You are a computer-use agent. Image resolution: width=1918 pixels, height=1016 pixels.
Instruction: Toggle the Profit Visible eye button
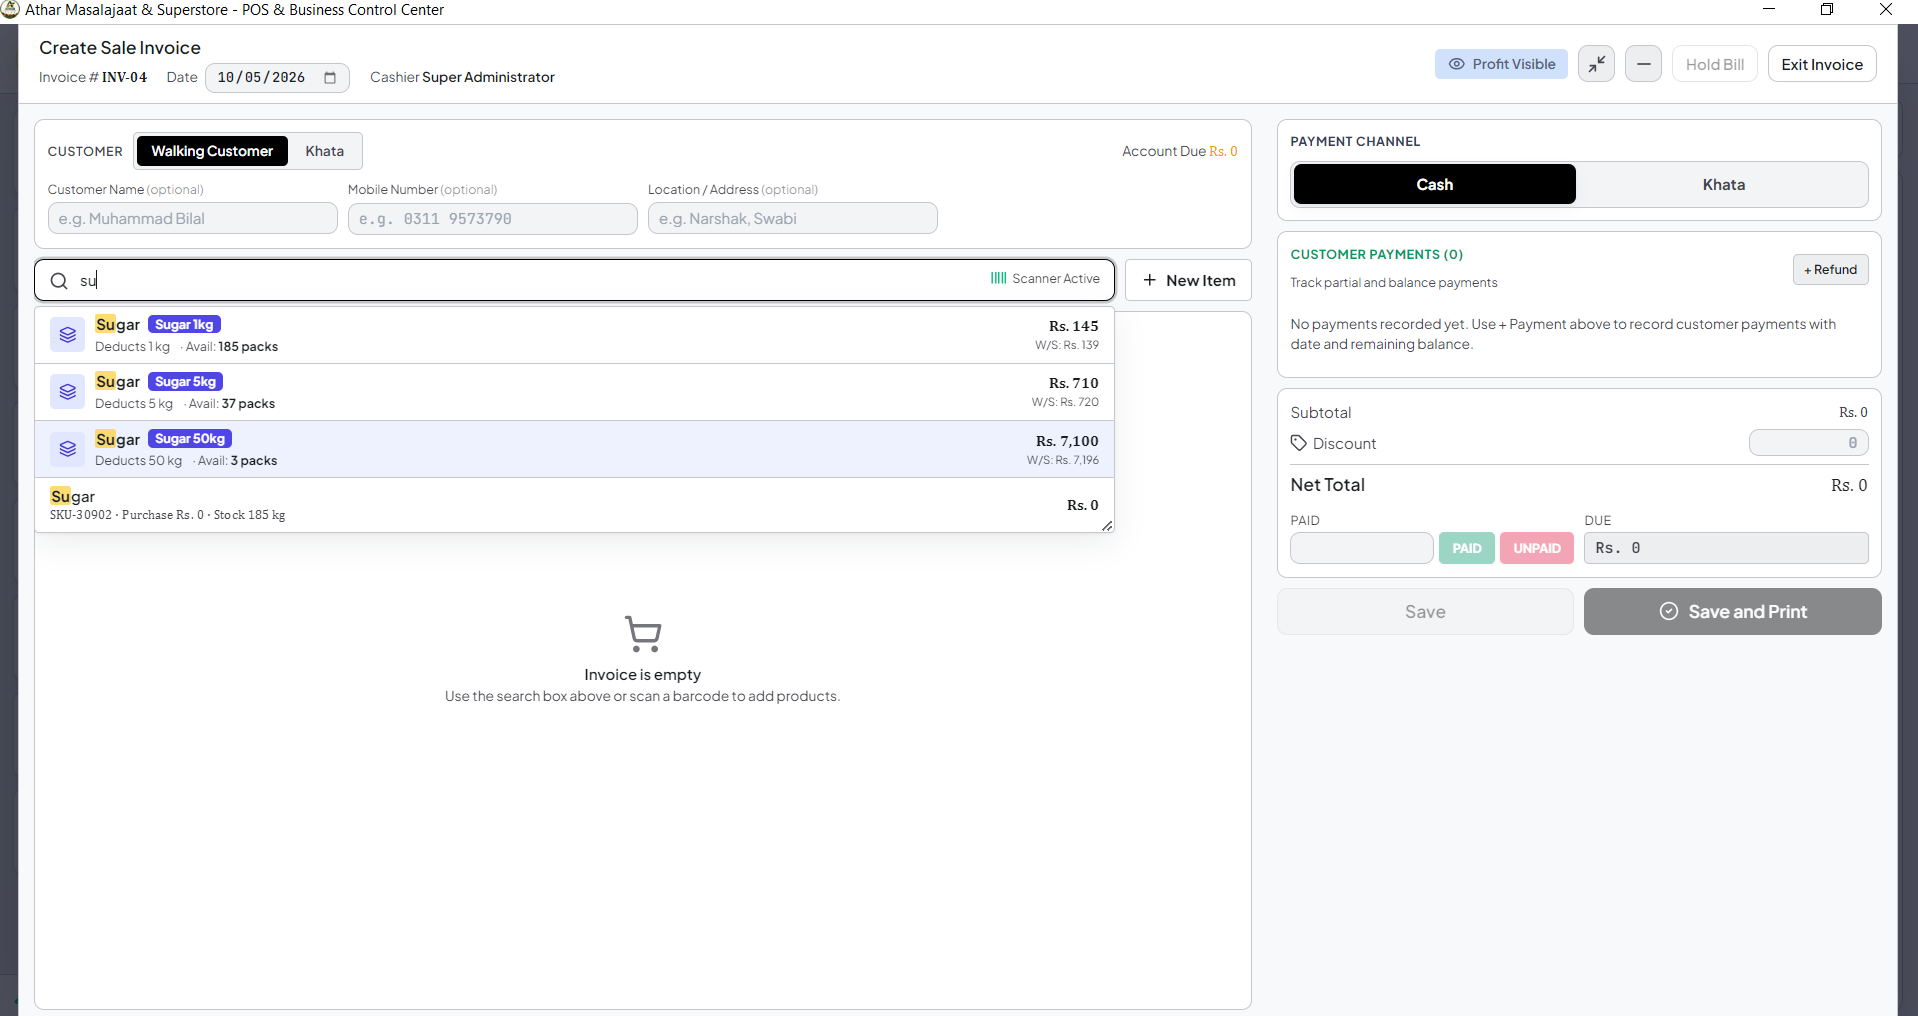(1501, 64)
